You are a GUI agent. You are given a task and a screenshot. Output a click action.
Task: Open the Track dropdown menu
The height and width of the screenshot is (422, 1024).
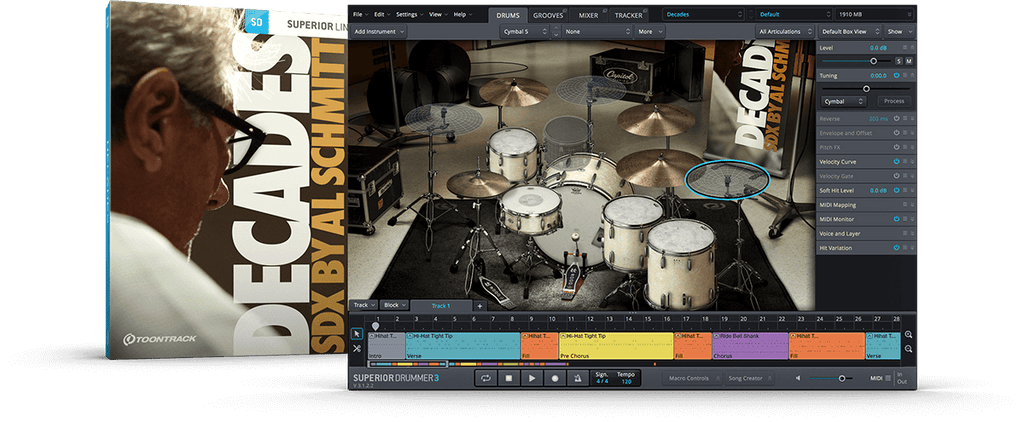[x=364, y=305]
